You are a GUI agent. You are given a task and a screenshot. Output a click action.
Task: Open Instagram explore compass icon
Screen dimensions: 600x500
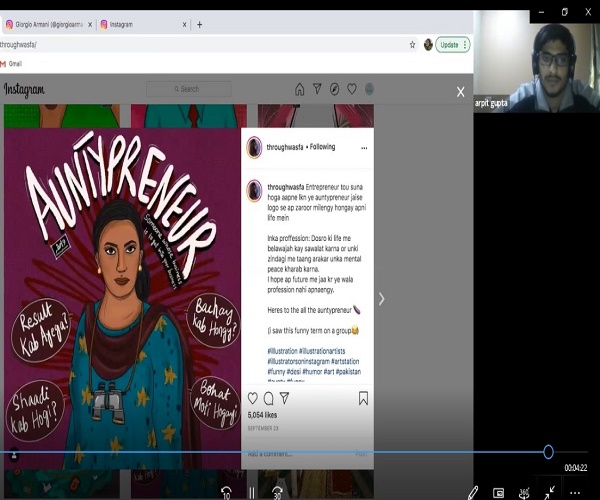point(334,89)
